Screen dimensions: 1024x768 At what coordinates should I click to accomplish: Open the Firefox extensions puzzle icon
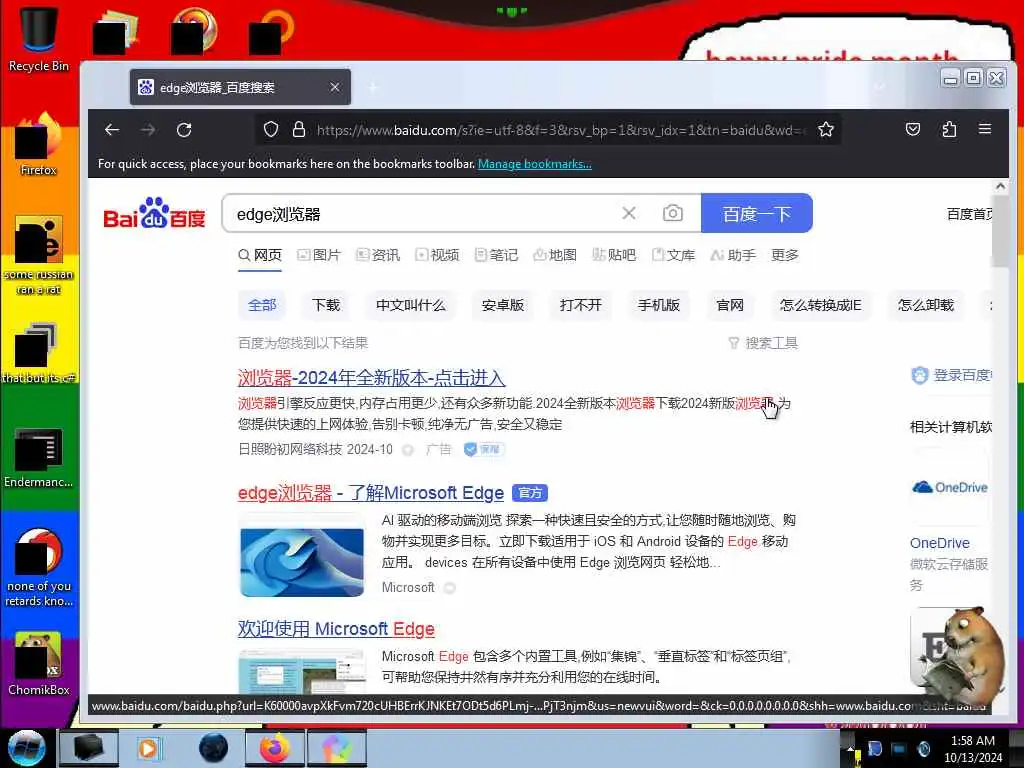click(x=950, y=129)
